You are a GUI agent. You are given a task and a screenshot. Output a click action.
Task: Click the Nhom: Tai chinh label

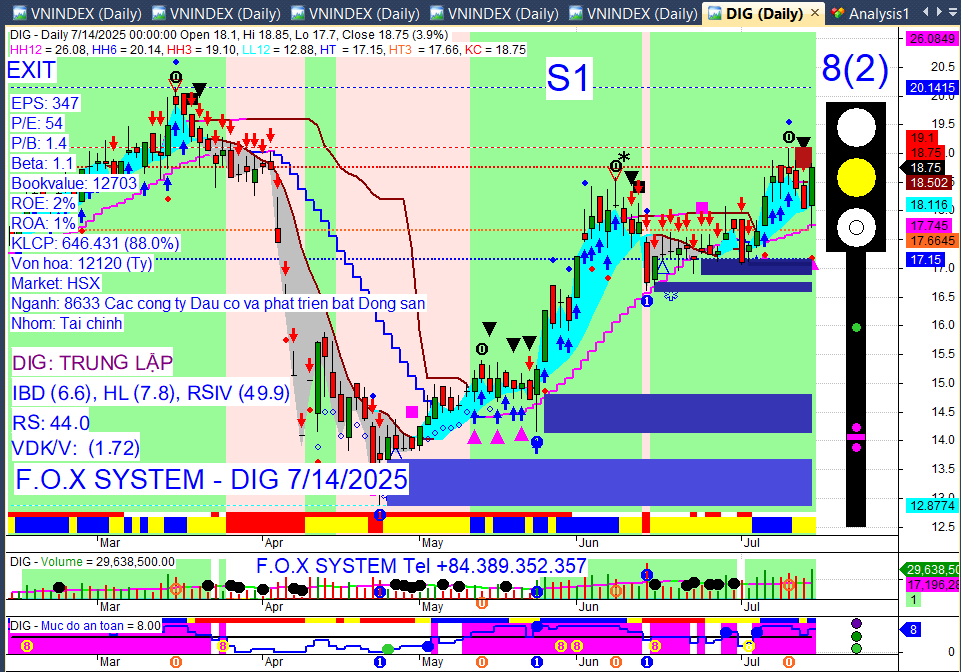[x=67, y=323]
